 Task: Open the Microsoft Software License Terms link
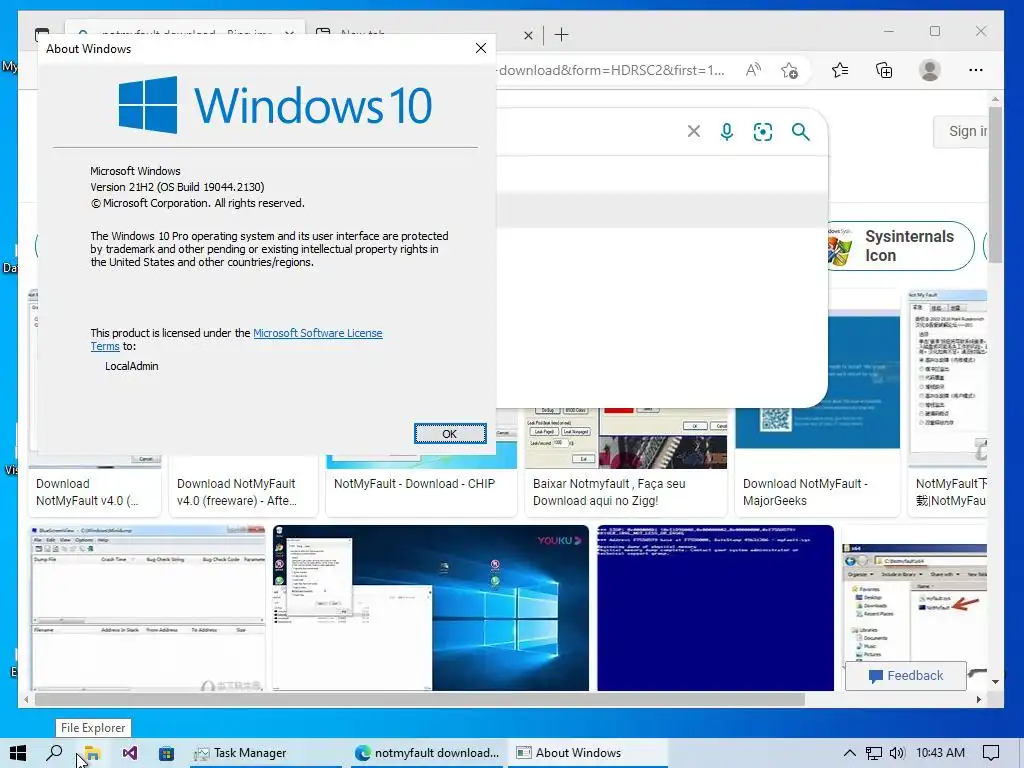coord(317,333)
